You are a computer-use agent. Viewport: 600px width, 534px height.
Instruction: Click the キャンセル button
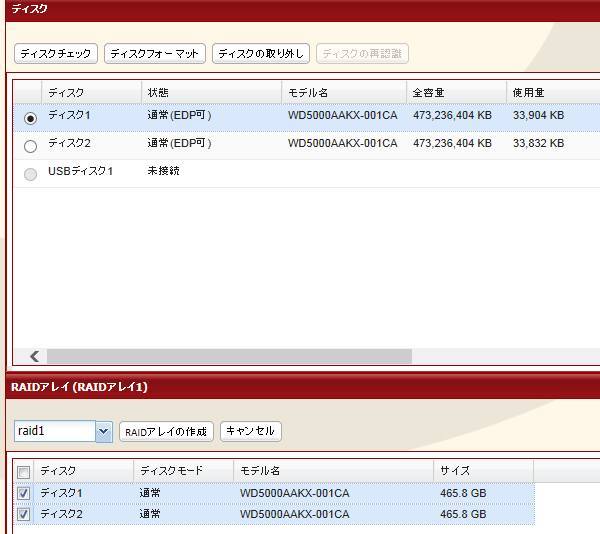point(250,431)
